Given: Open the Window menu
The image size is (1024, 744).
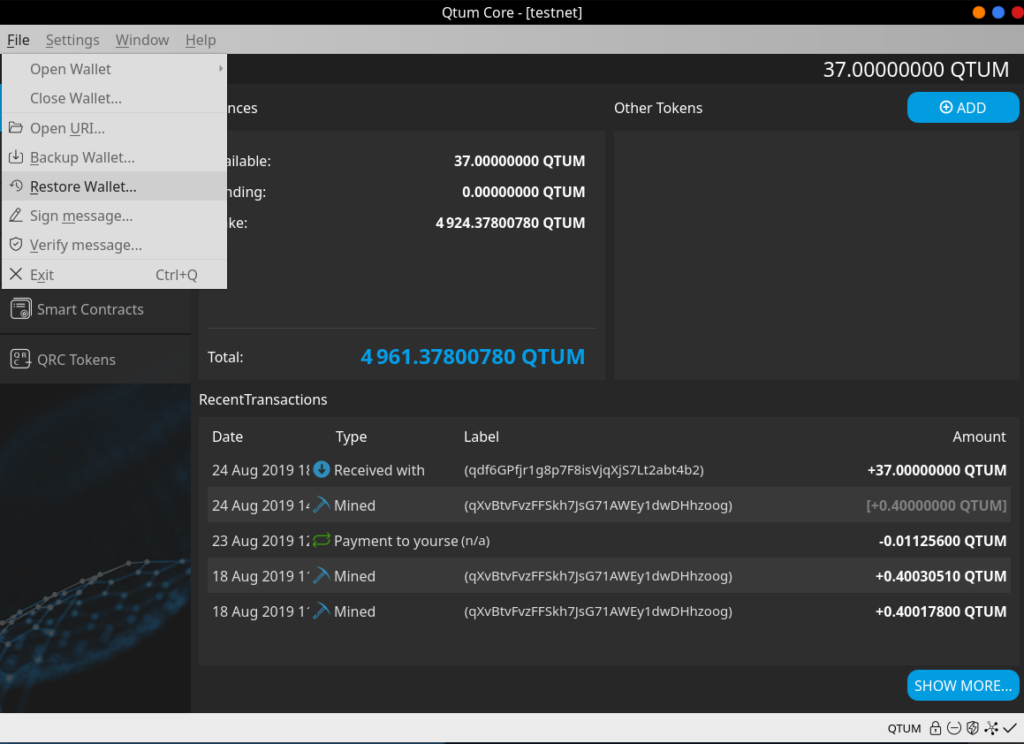Looking at the screenshot, I should click(x=142, y=40).
